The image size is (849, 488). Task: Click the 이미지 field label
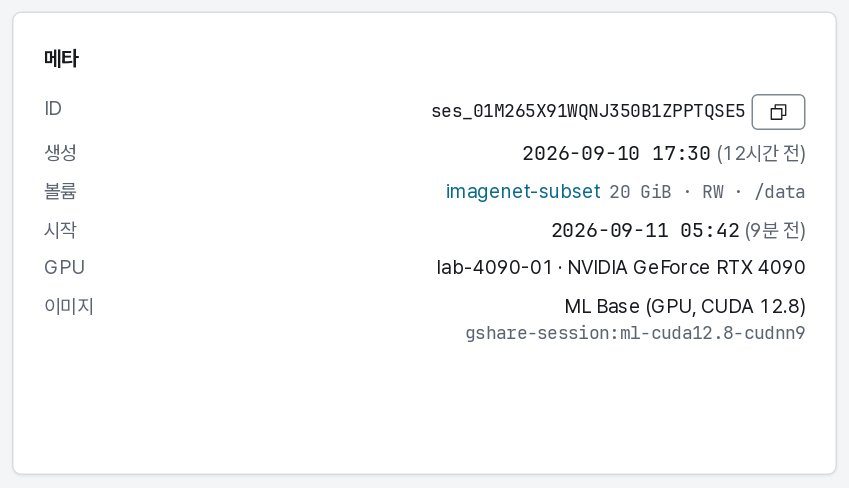click(x=69, y=307)
